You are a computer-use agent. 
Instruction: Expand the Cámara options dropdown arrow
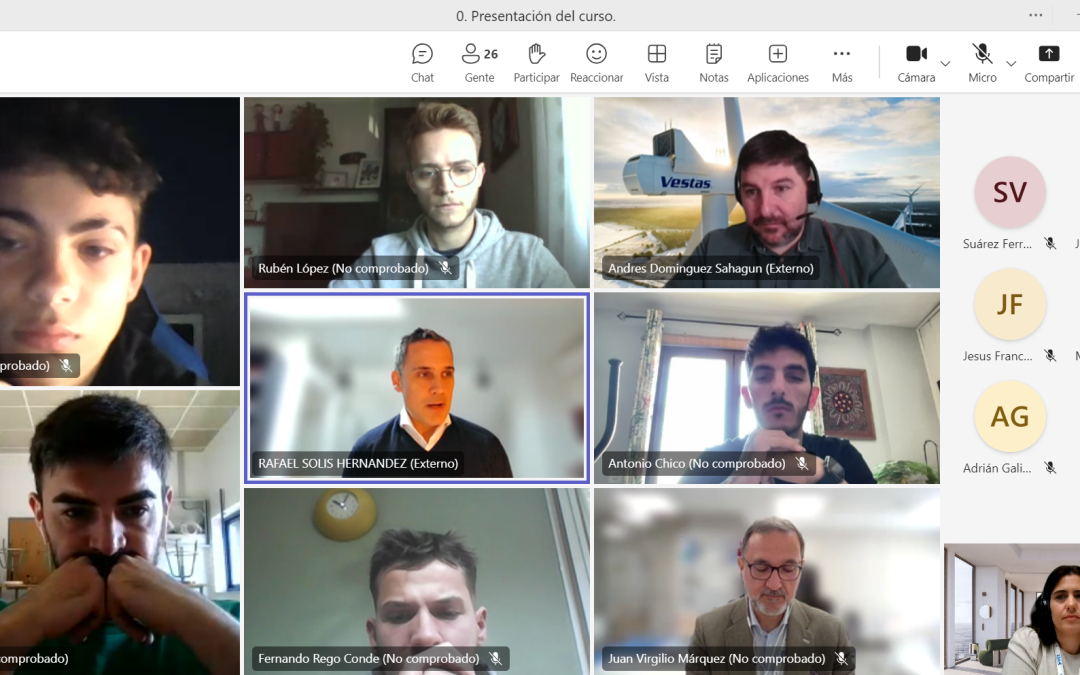(x=945, y=64)
